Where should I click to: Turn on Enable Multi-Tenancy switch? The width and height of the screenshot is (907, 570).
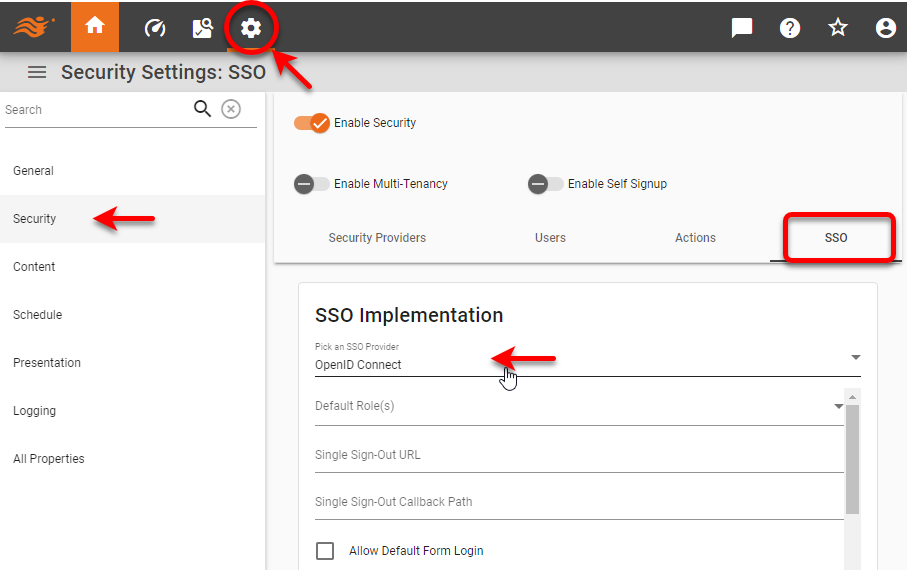312,184
